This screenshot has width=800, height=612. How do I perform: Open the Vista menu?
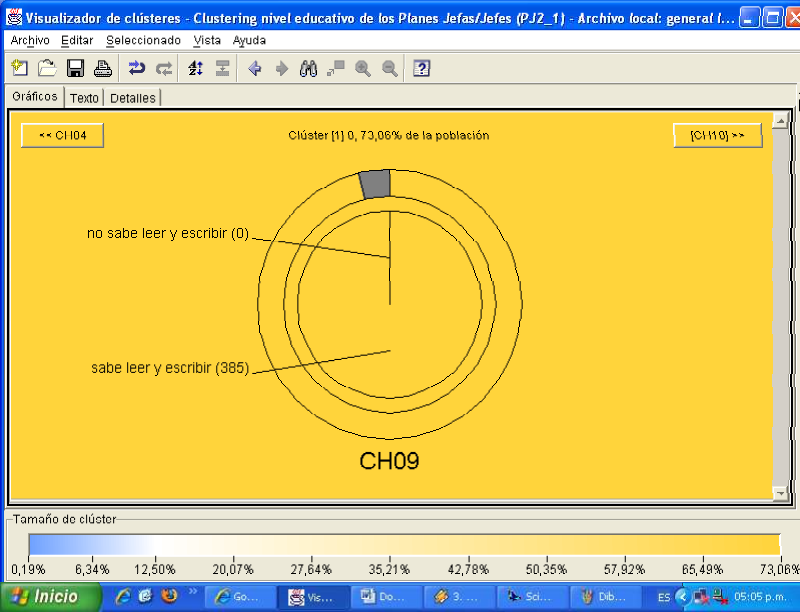tap(207, 40)
